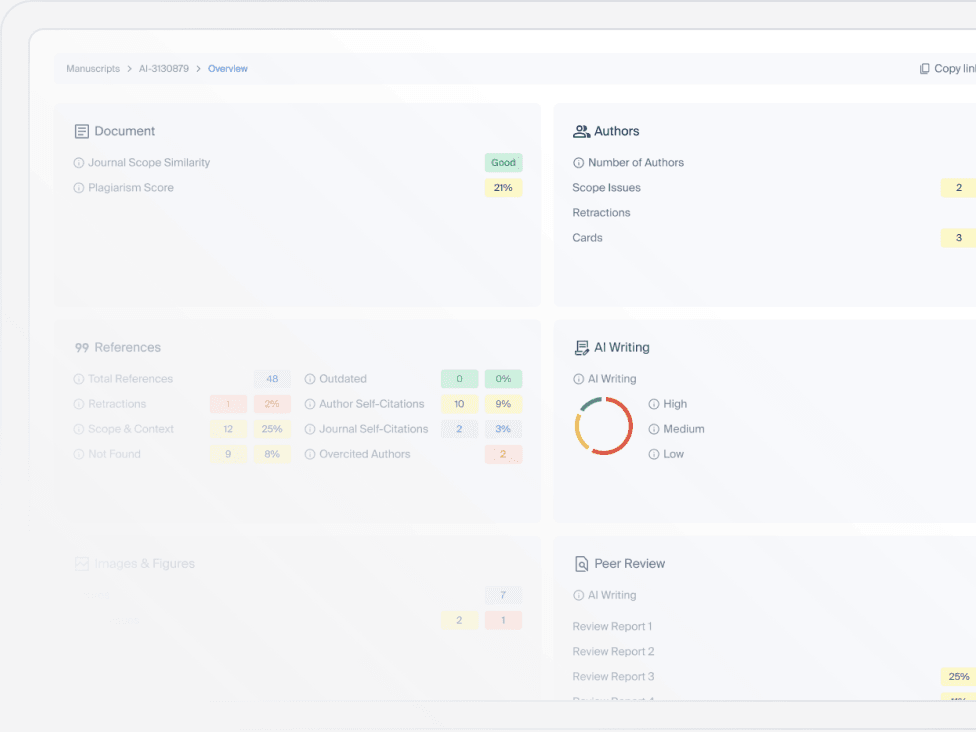Screen dimensions: 976x732
Task: Click the Images count 7 badge
Action: tap(504, 596)
